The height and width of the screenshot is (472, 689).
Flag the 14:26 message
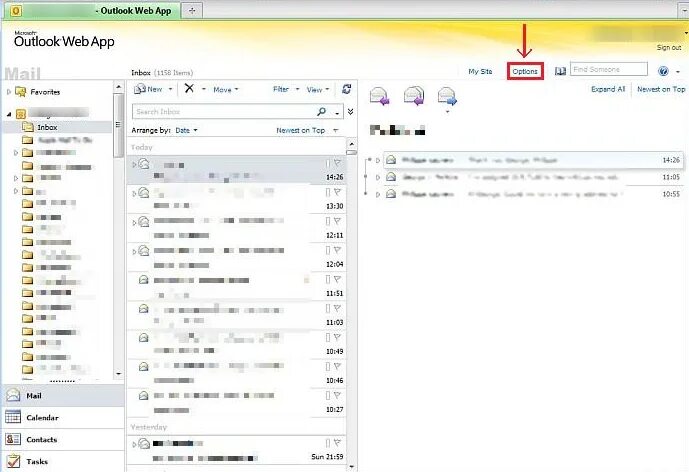[337, 163]
